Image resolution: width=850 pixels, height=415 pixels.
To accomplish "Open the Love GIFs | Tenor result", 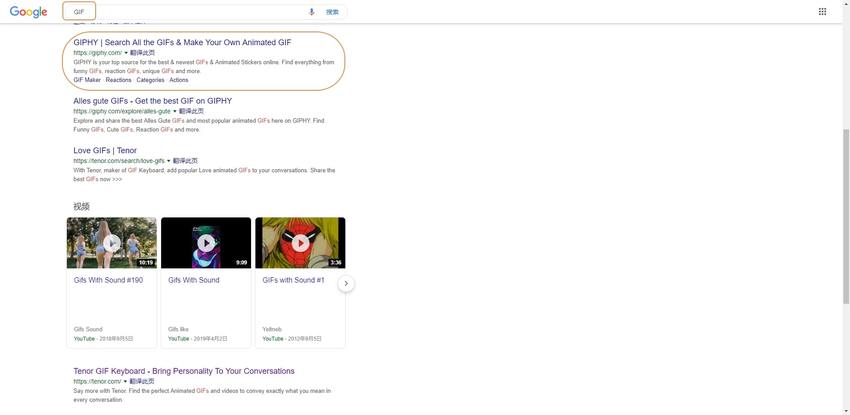I will (105, 151).
